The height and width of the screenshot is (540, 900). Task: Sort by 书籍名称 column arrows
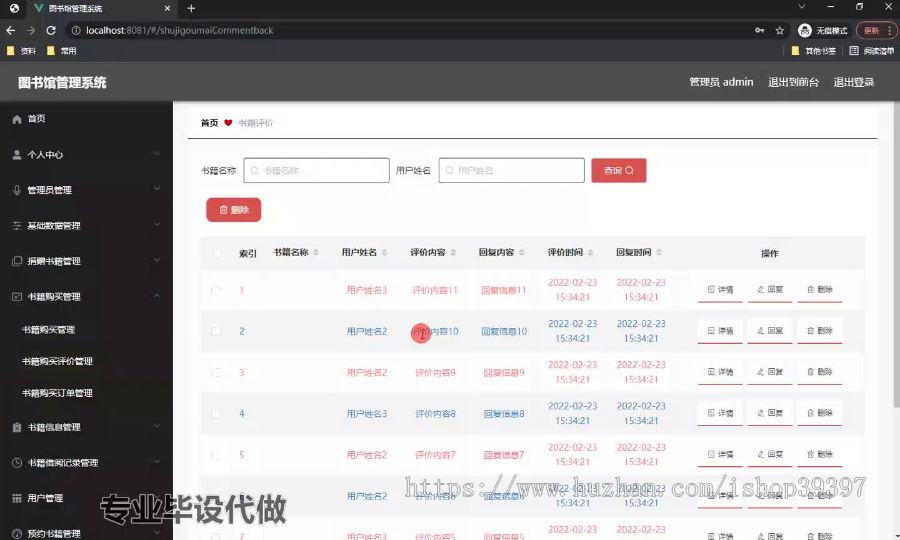[x=316, y=252]
